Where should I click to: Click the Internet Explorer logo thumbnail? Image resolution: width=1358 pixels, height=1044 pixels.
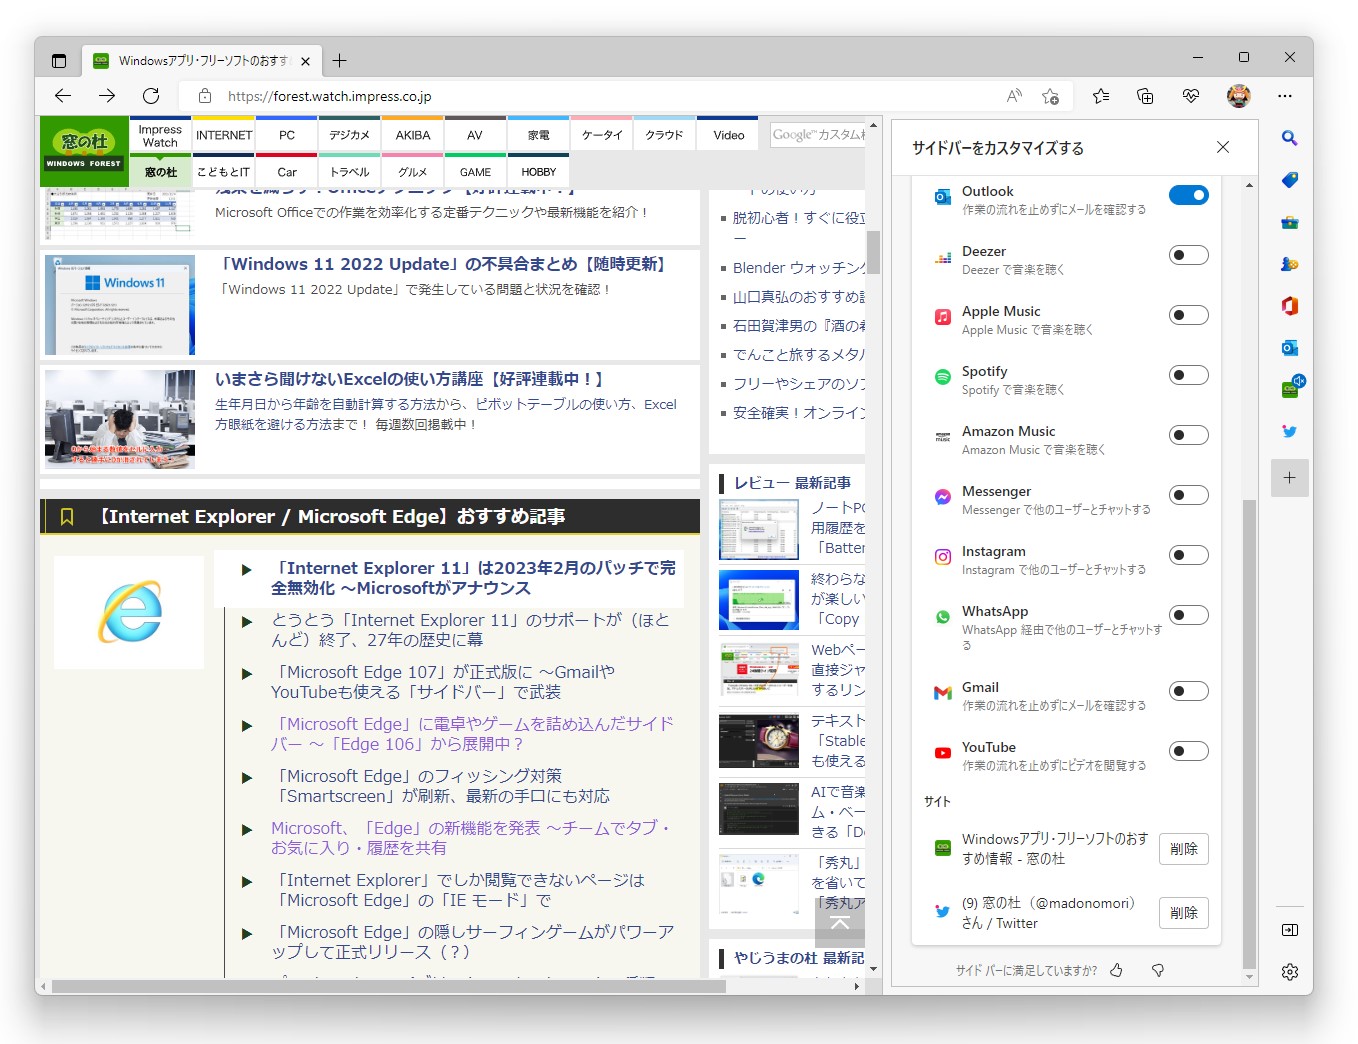(128, 611)
